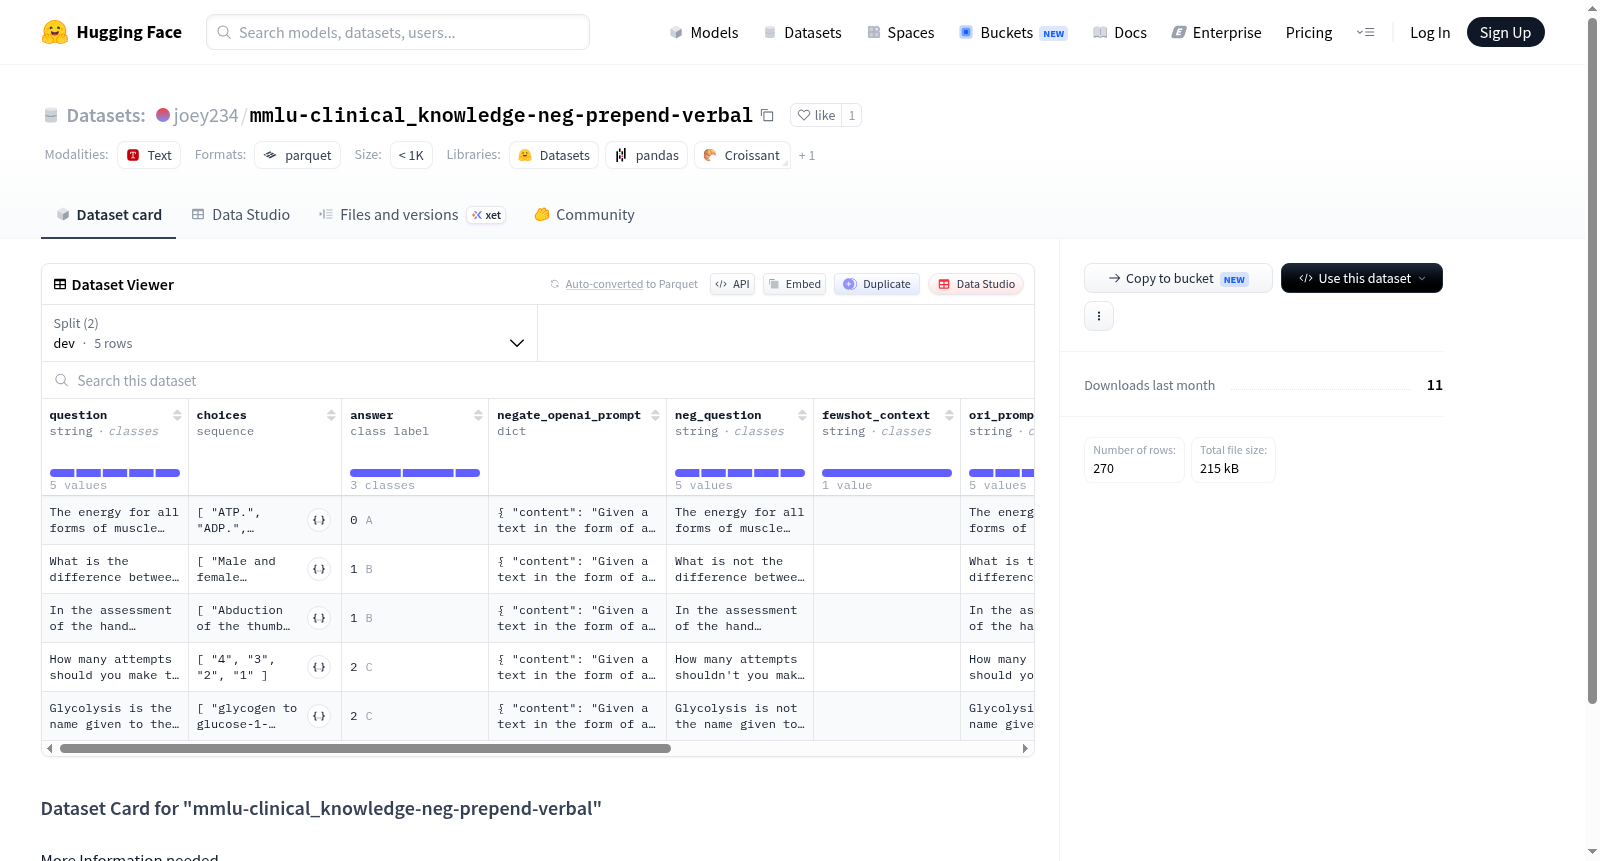1600x861 pixels.
Task: Click the Datasets library tag
Action: pos(554,155)
